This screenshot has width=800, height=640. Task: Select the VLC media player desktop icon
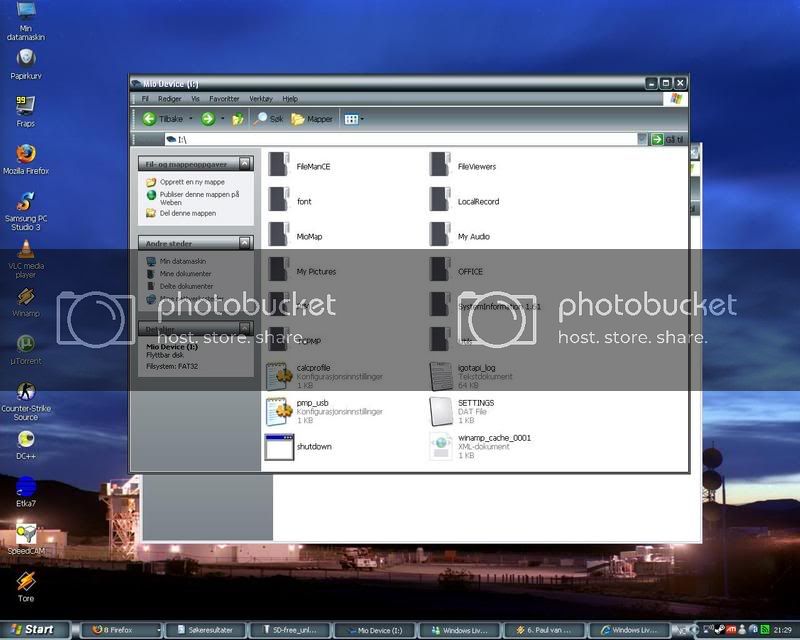pyautogui.click(x=26, y=258)
